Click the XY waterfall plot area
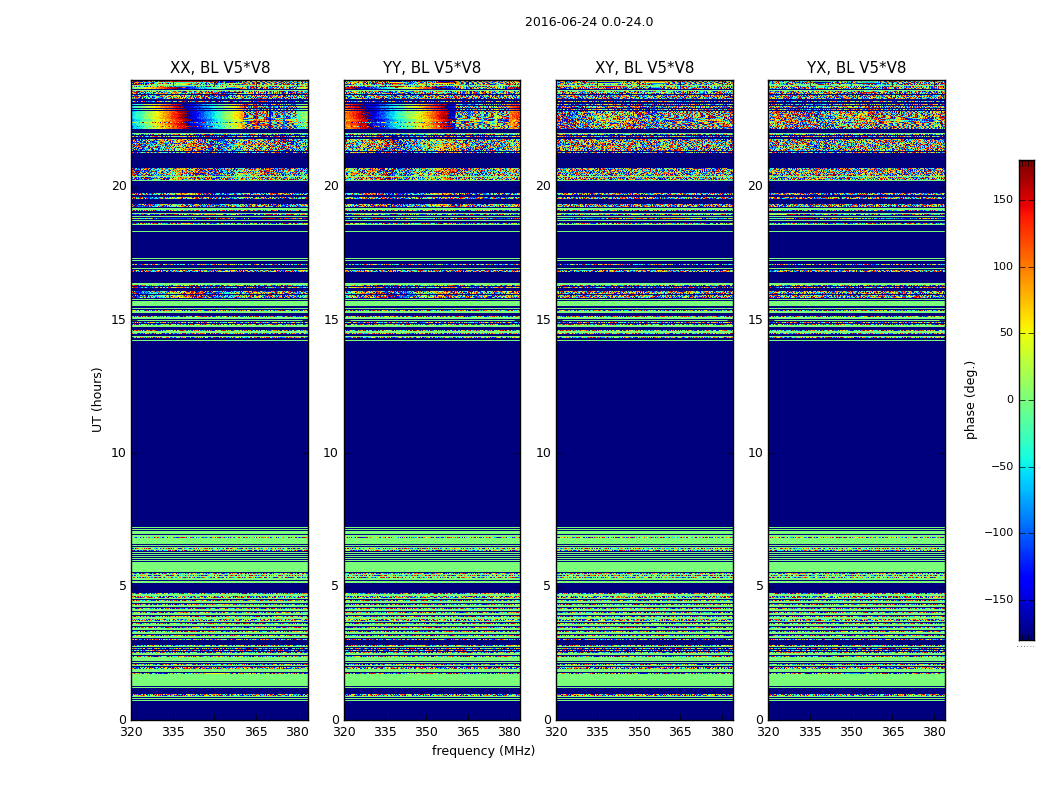This screenshot has width=1050, height=800. 644,400
